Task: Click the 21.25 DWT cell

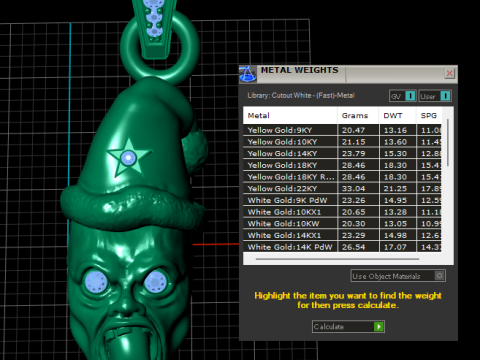Action: pyautogui.click(x=397, y=188)
